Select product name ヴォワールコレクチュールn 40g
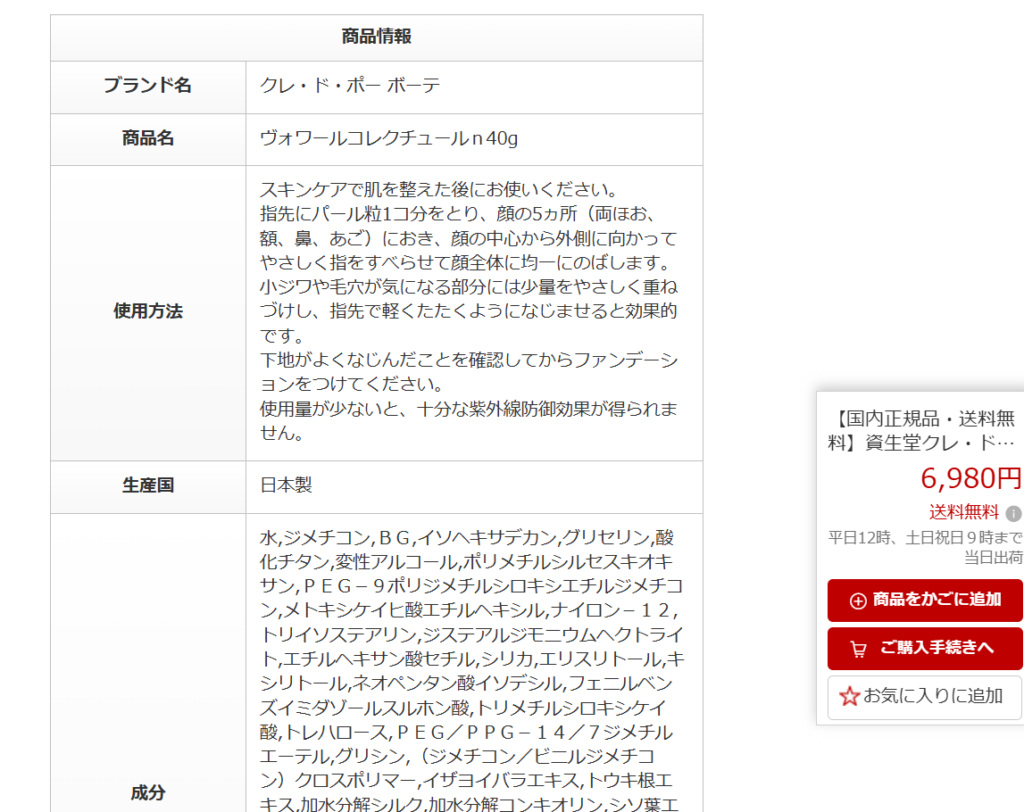 389,138
